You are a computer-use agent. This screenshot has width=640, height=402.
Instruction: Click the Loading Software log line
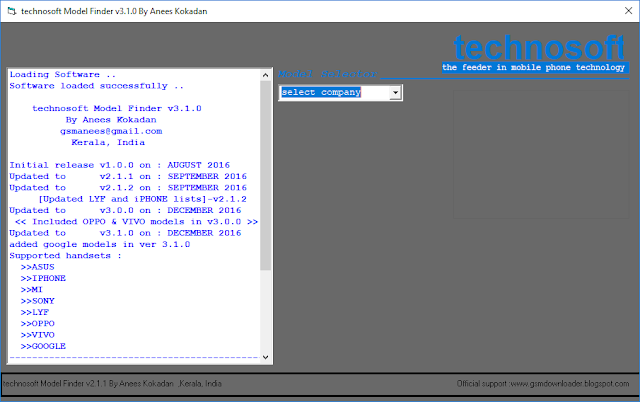coord(62,75)
